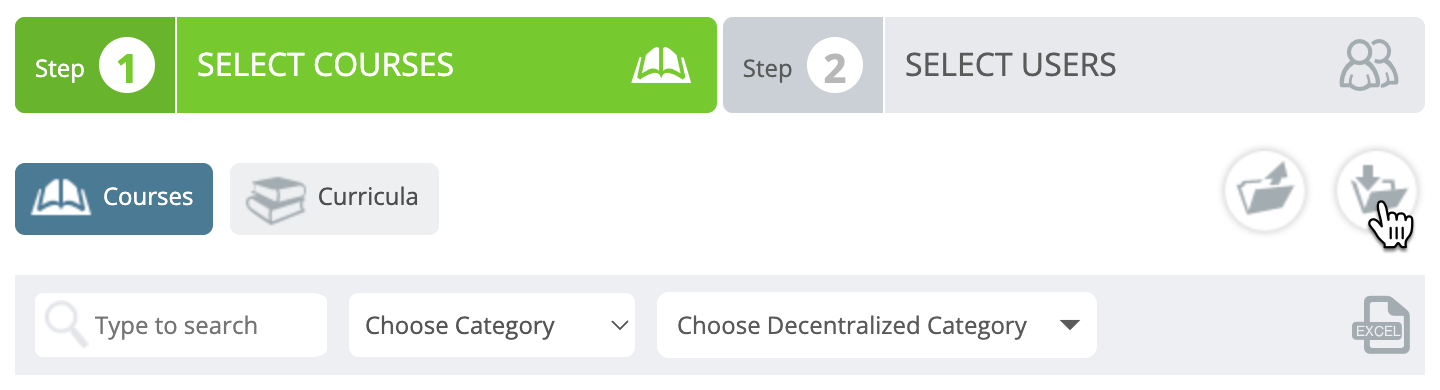Click the chevron arrow of Choose Category
1440x390 pixels.
click(x=620, y=325)
